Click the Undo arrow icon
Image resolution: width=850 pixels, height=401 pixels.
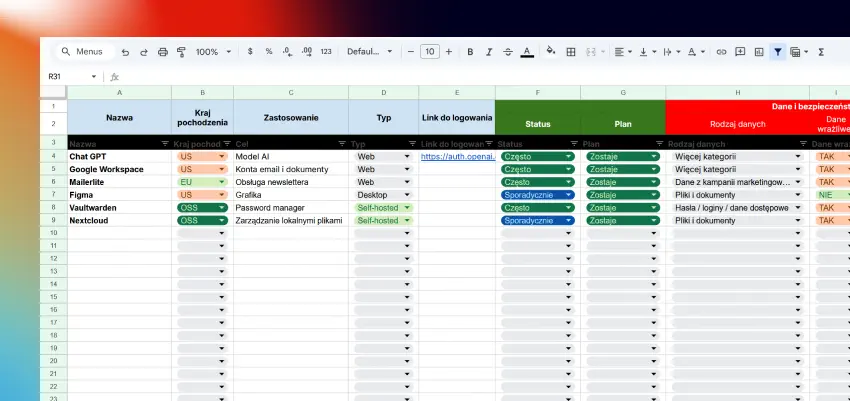click(x=125, y=52)
